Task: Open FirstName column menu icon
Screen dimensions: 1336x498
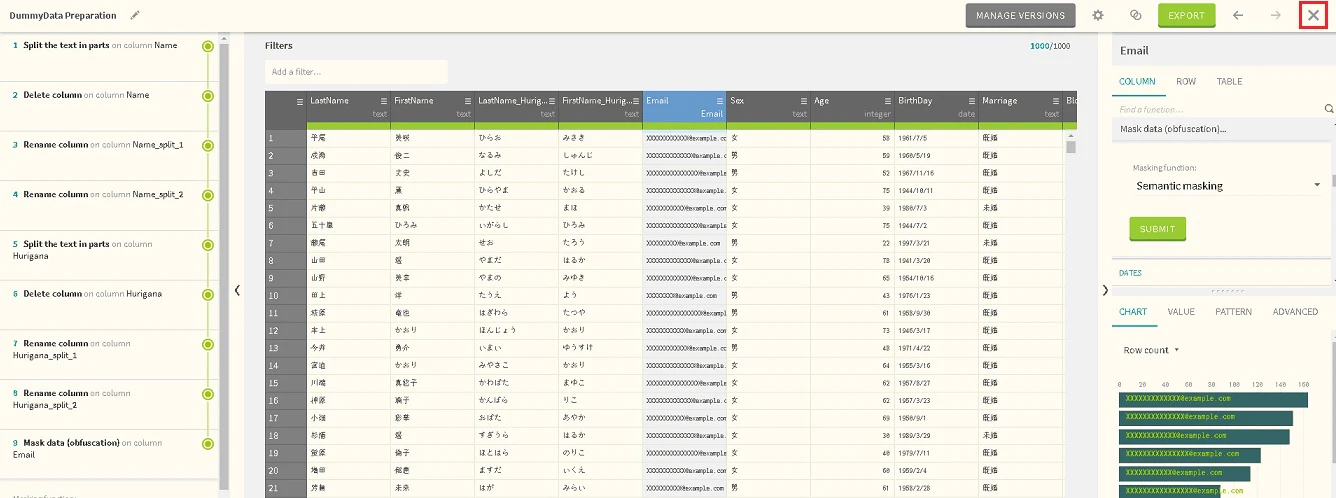Action: coord(467,101)
